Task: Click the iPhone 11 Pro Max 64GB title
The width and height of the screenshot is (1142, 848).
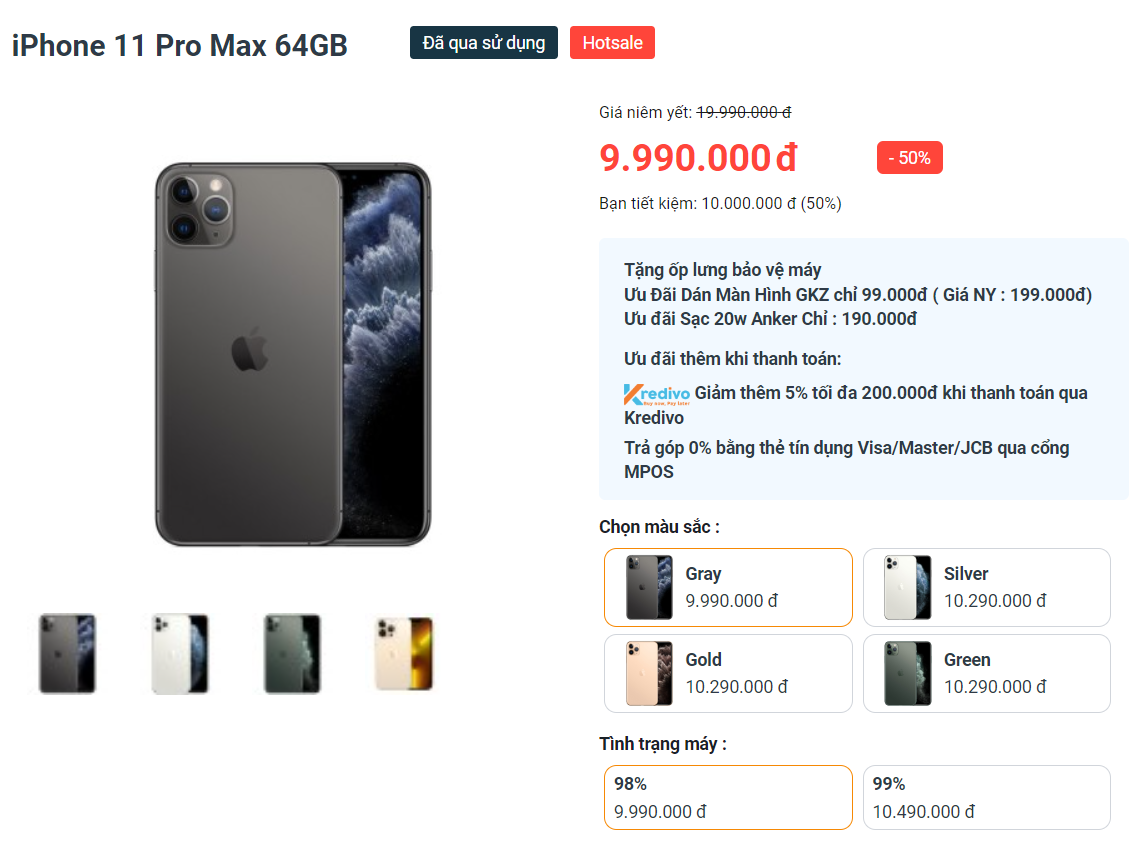Action: 180,46
